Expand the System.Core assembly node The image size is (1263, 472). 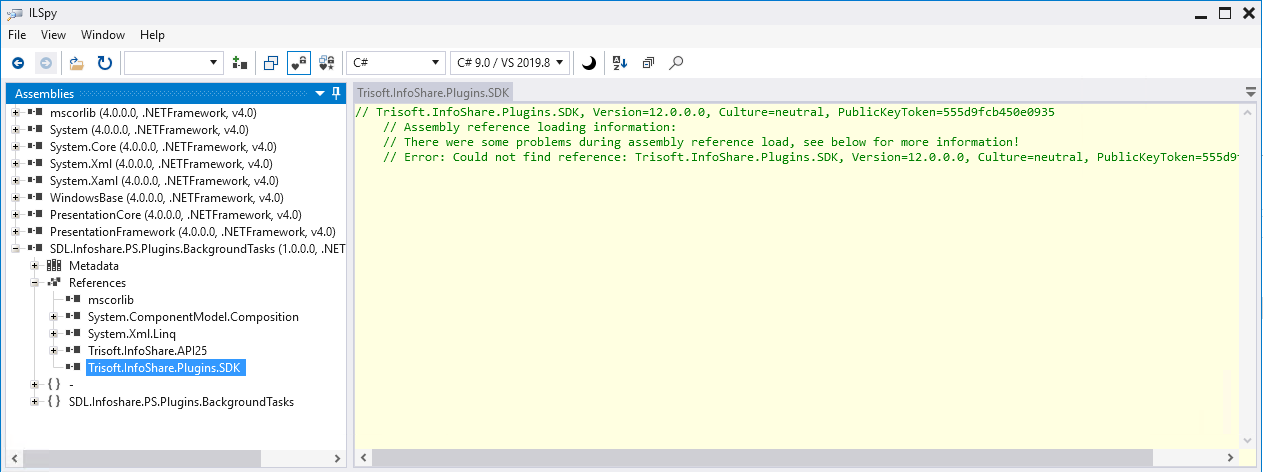point(16,146)
